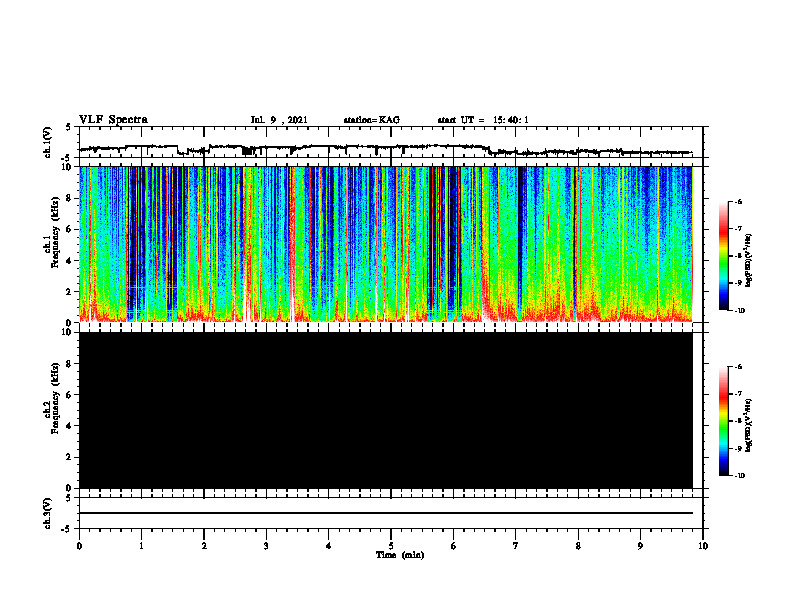Click the "10" tick on time axis
Screen dimensions: 792x612
coord(703,546)
